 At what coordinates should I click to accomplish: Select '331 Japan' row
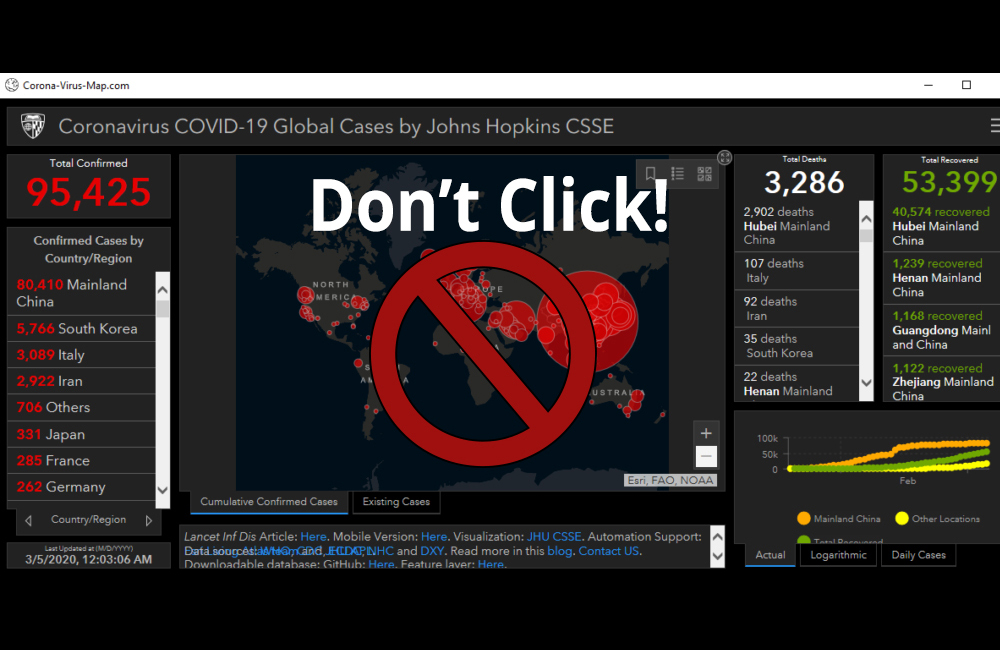[81, 434]
